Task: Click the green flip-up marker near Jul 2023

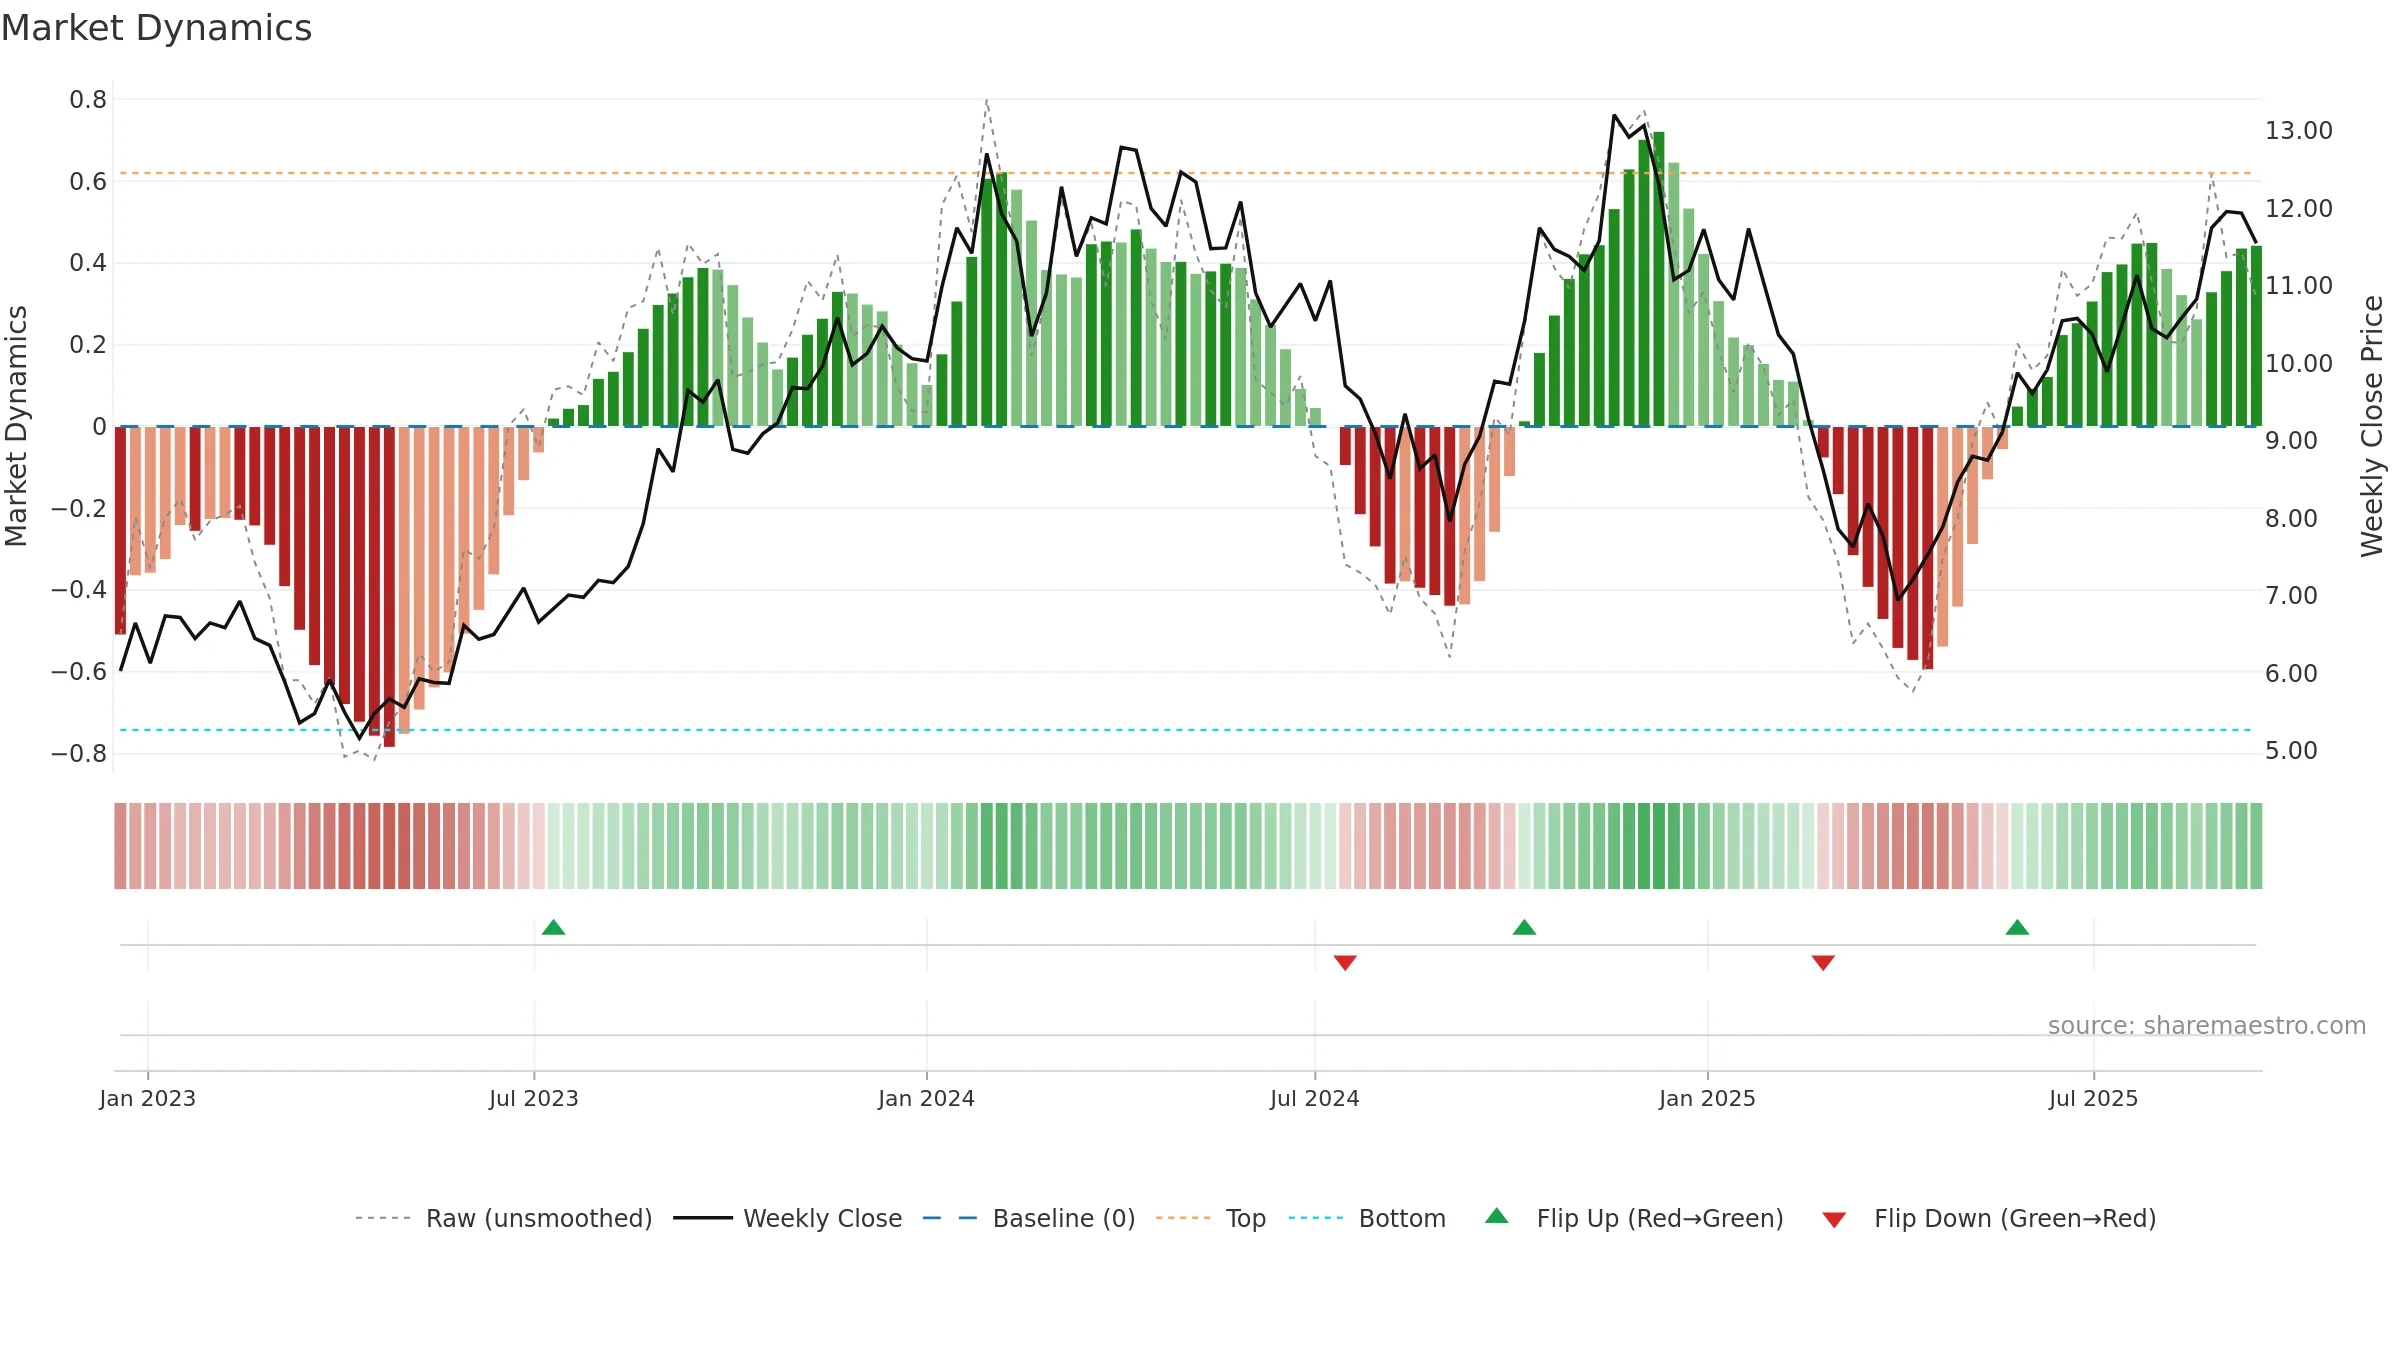Action: [x=553, y=927]
